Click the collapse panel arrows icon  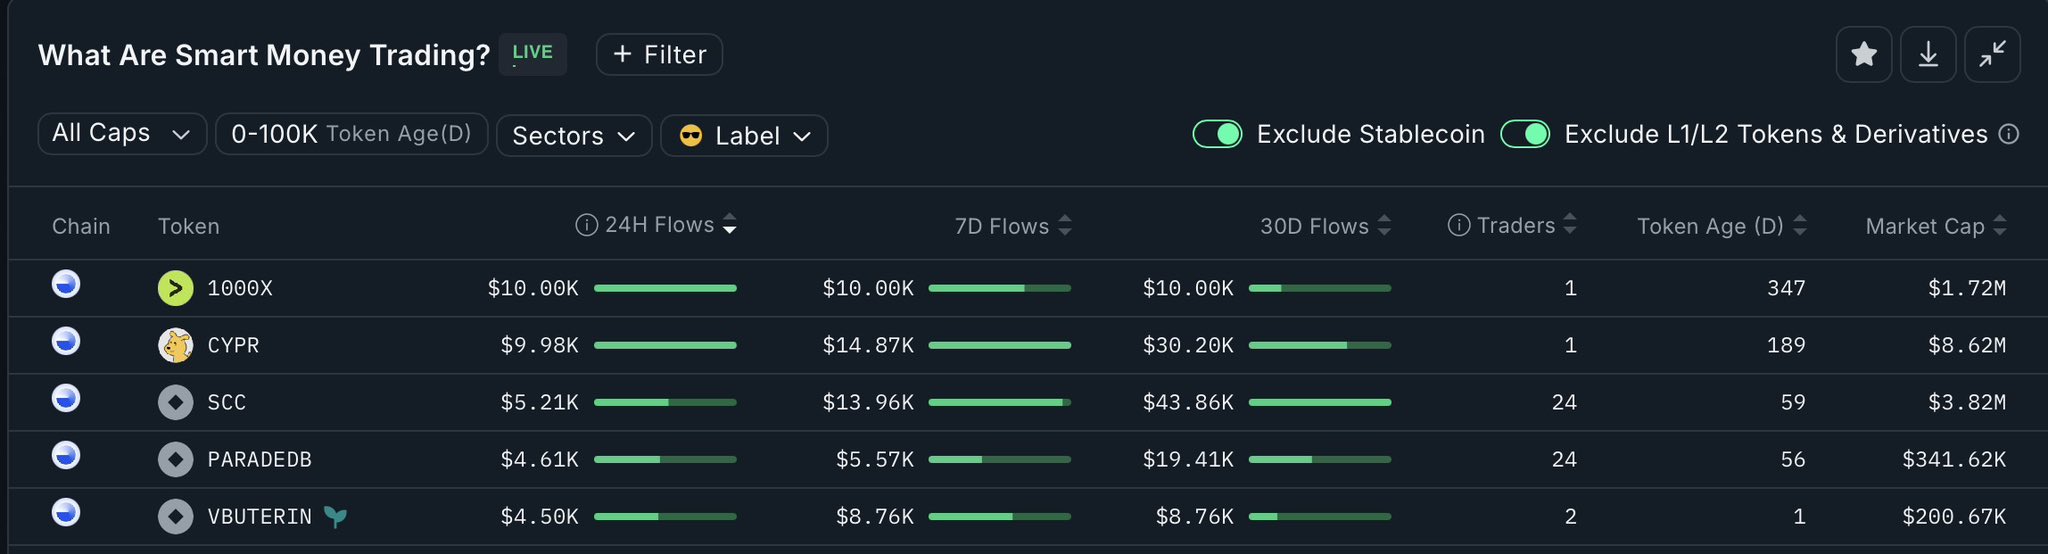pos(1992,54)
